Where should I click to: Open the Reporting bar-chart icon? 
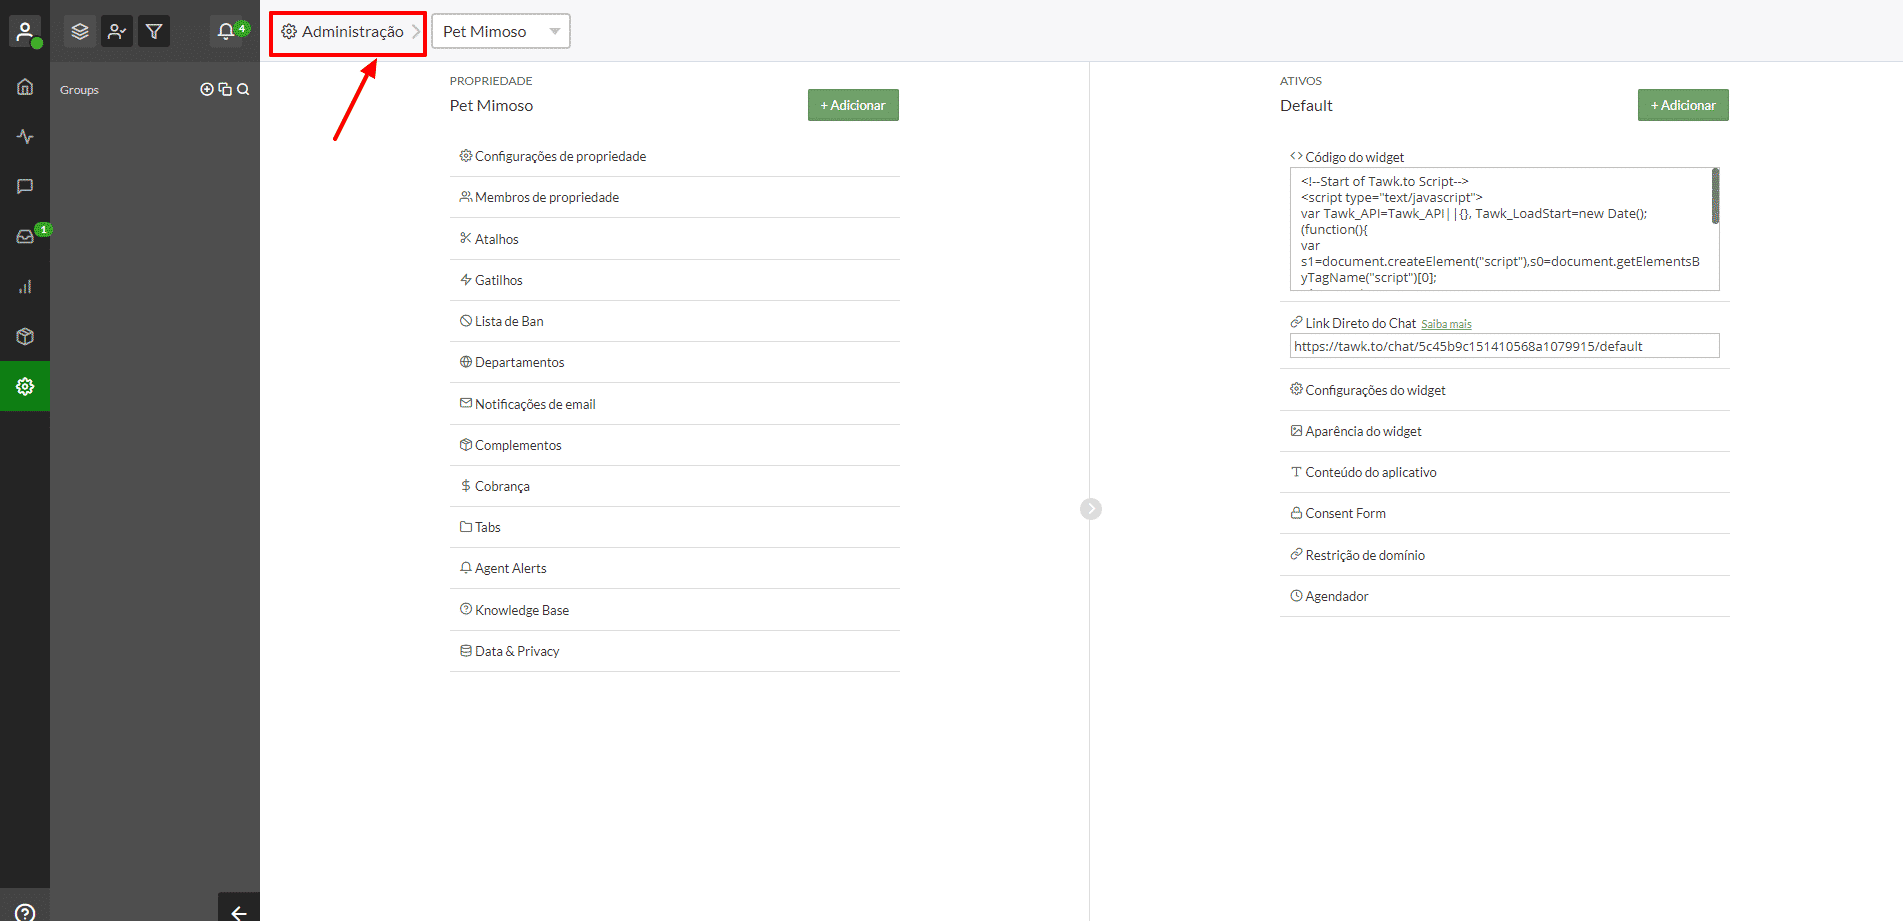[x=25, y=286]
